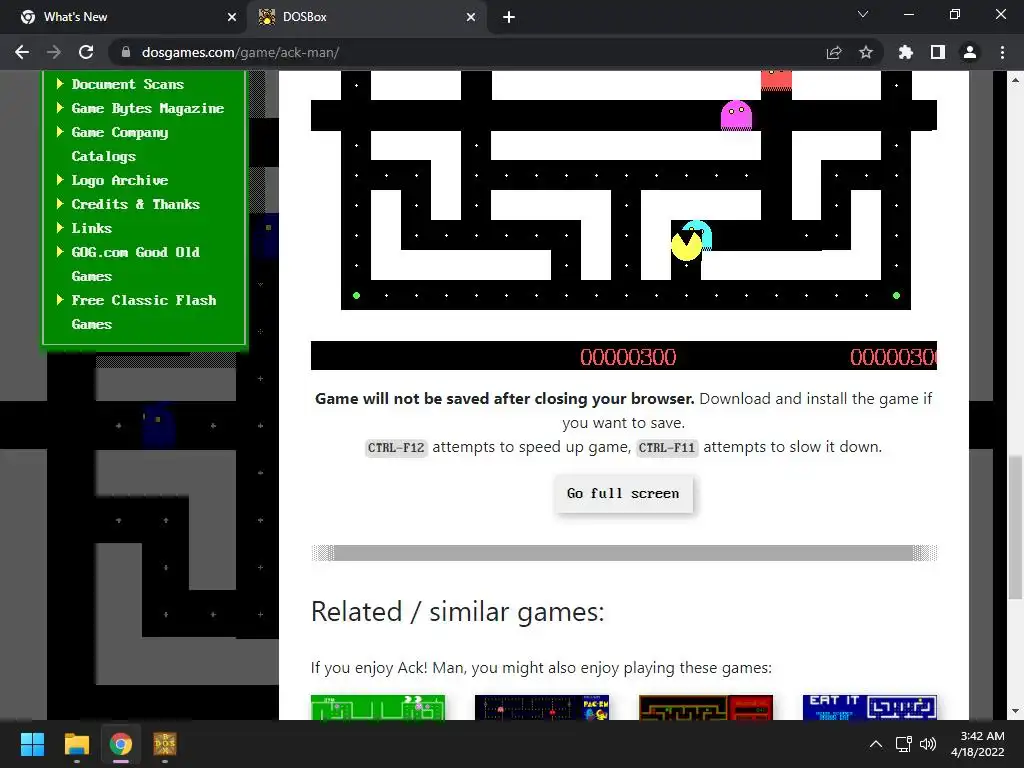Close the What's New tab

(232, 18)
